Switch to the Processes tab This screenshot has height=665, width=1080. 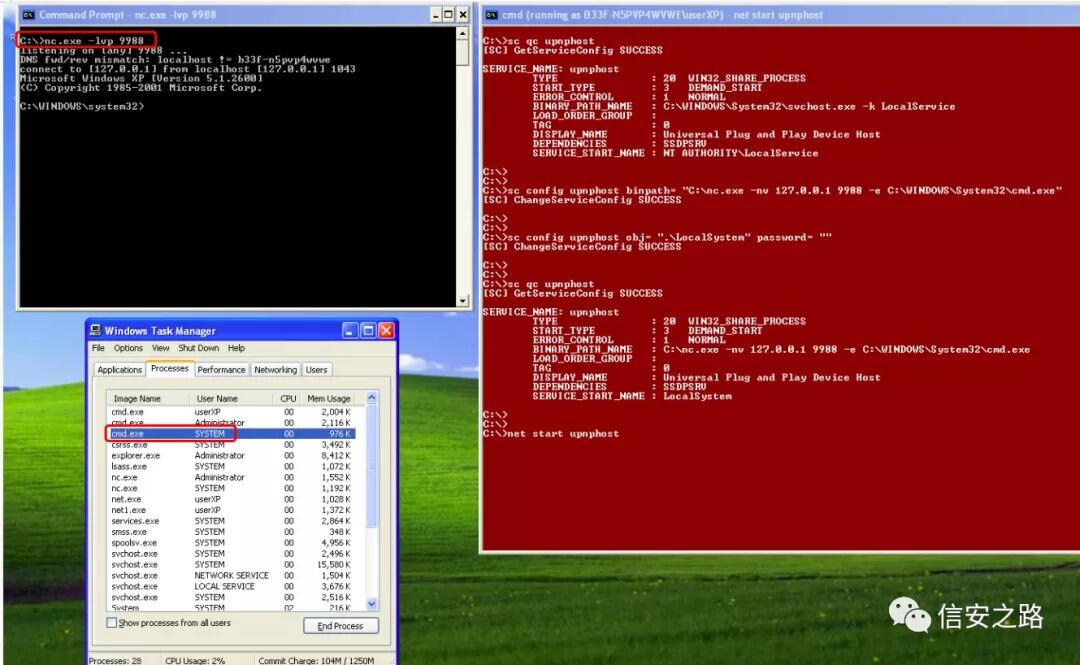[x=169, y=369]
